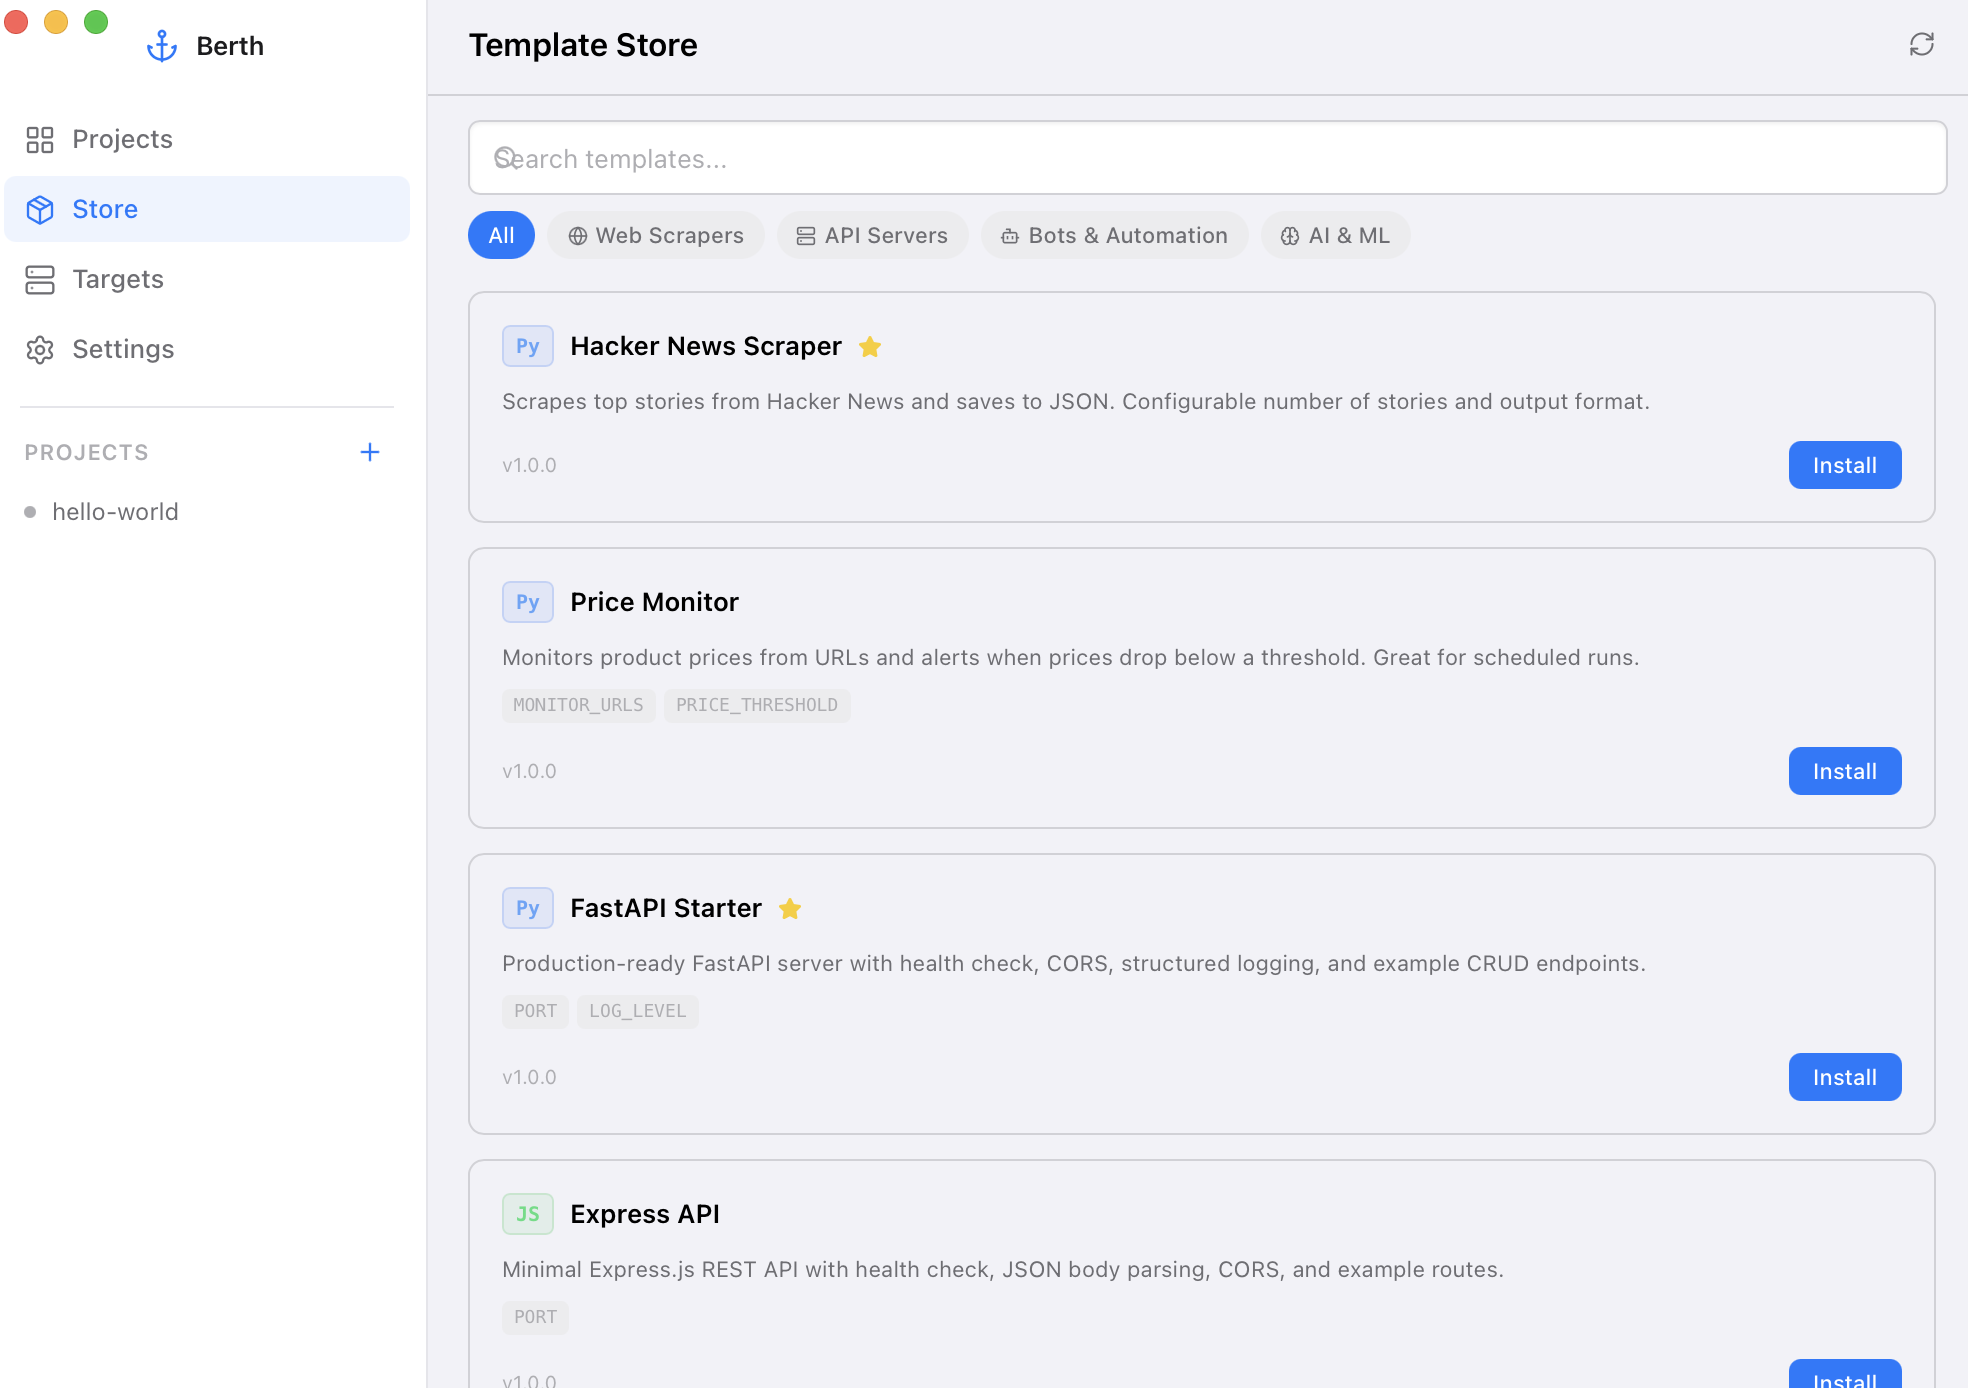The image size is (1968, 1388).
Task: Click the Targets server icon
Action: (40, 279)
